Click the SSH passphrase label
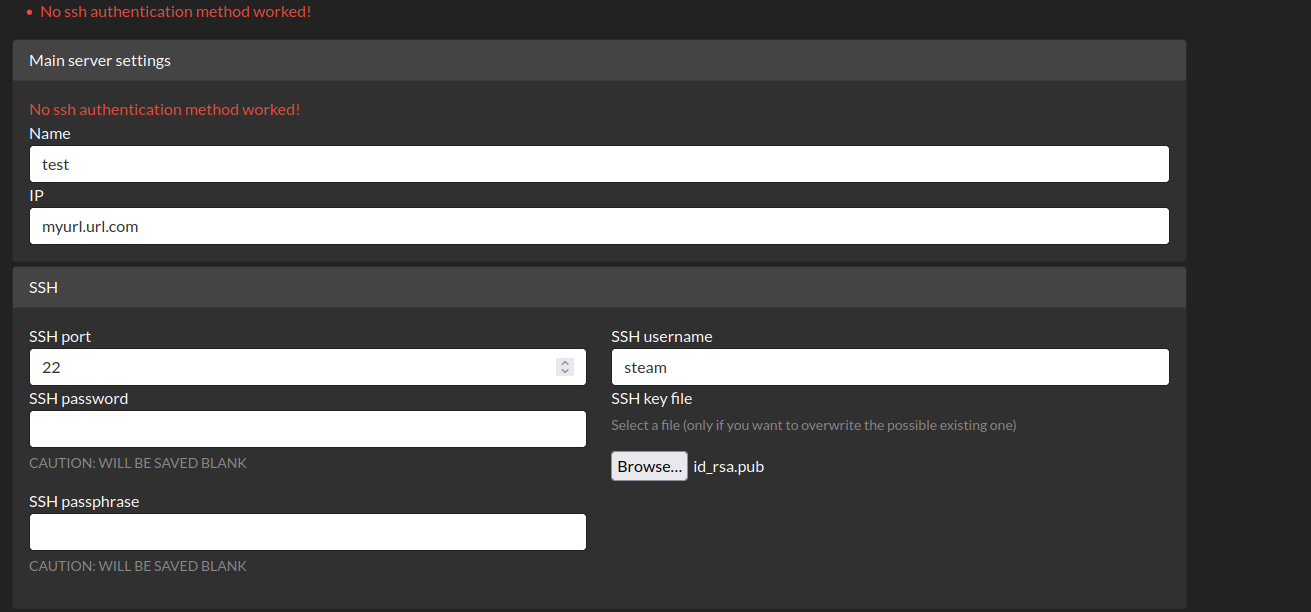Screen dimensions: 1311x612 84,501
